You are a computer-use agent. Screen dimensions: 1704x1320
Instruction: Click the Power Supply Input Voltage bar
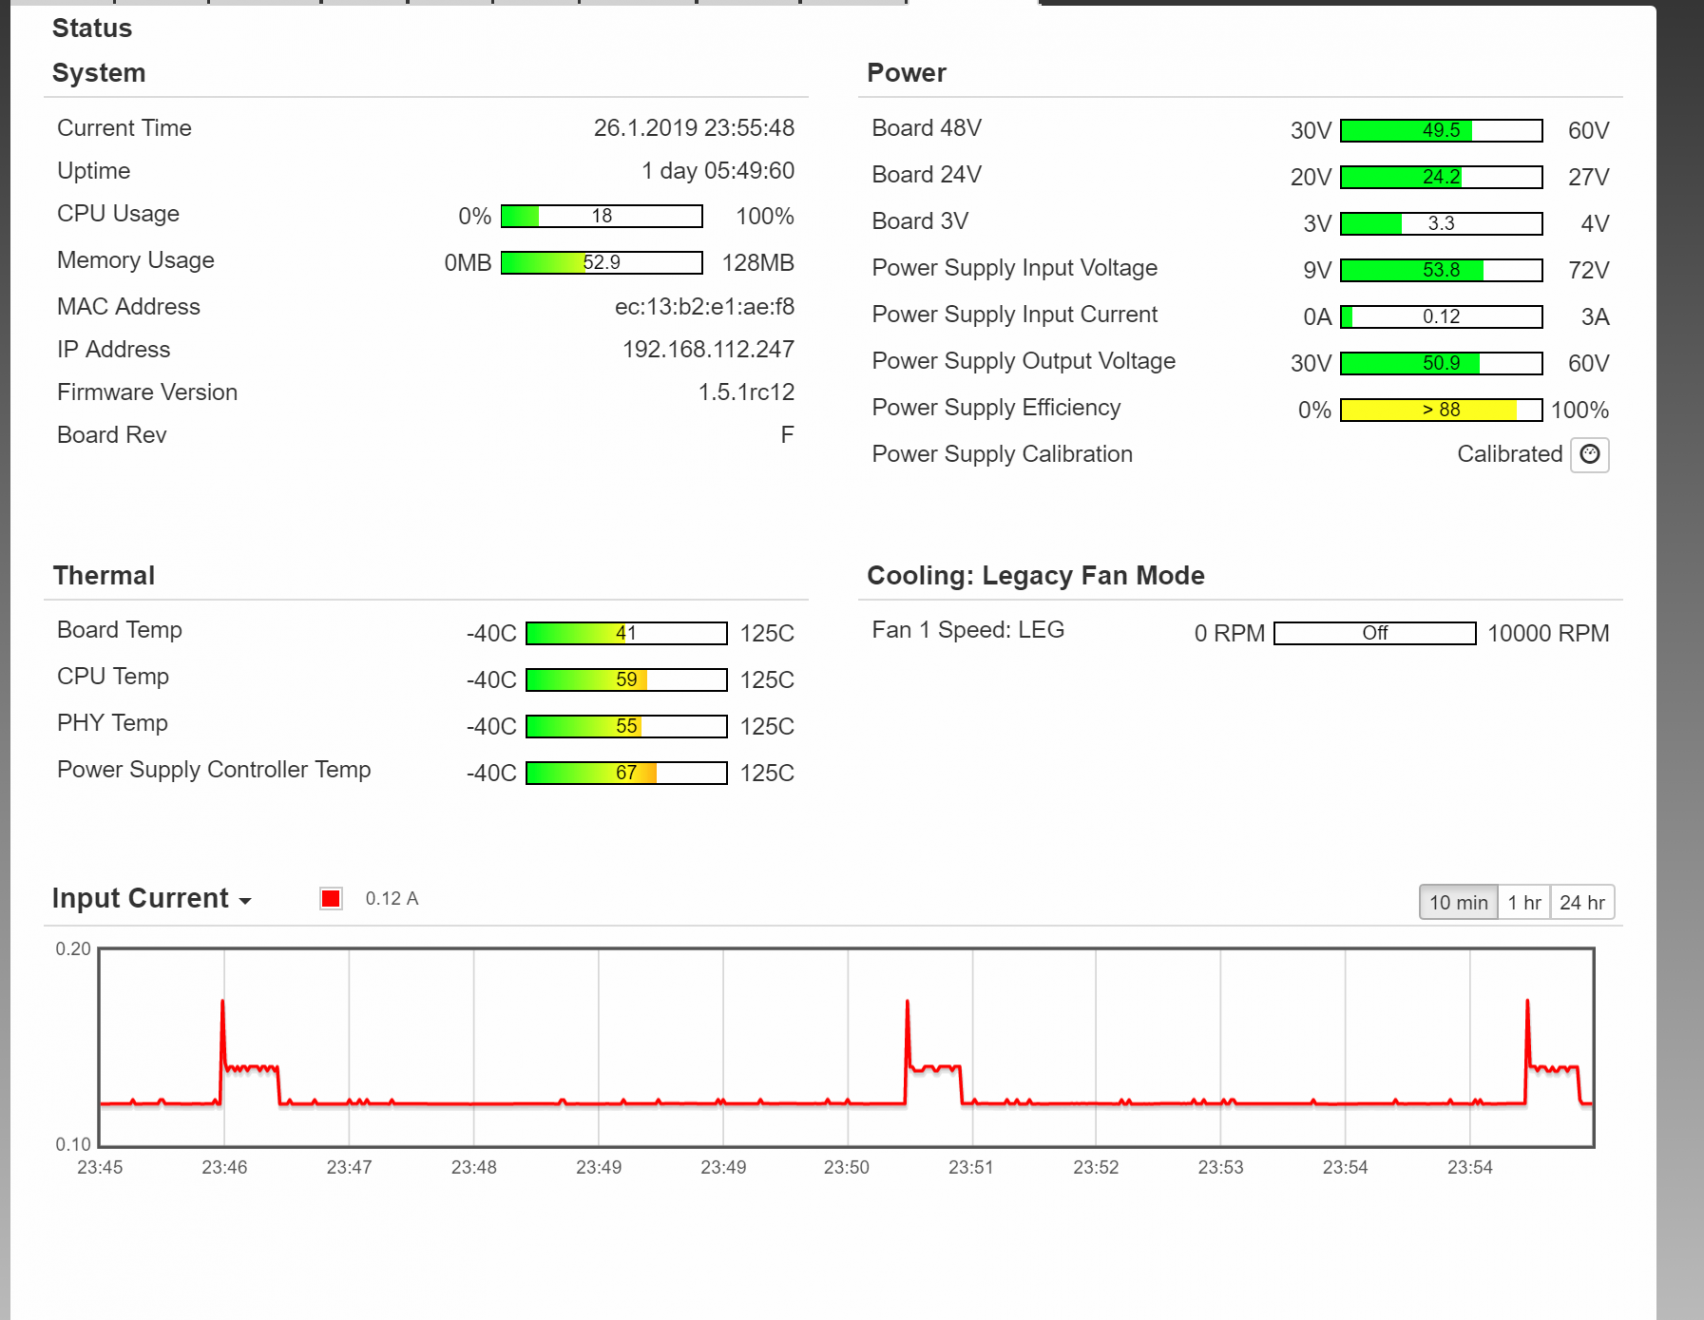pos(1441,270)
